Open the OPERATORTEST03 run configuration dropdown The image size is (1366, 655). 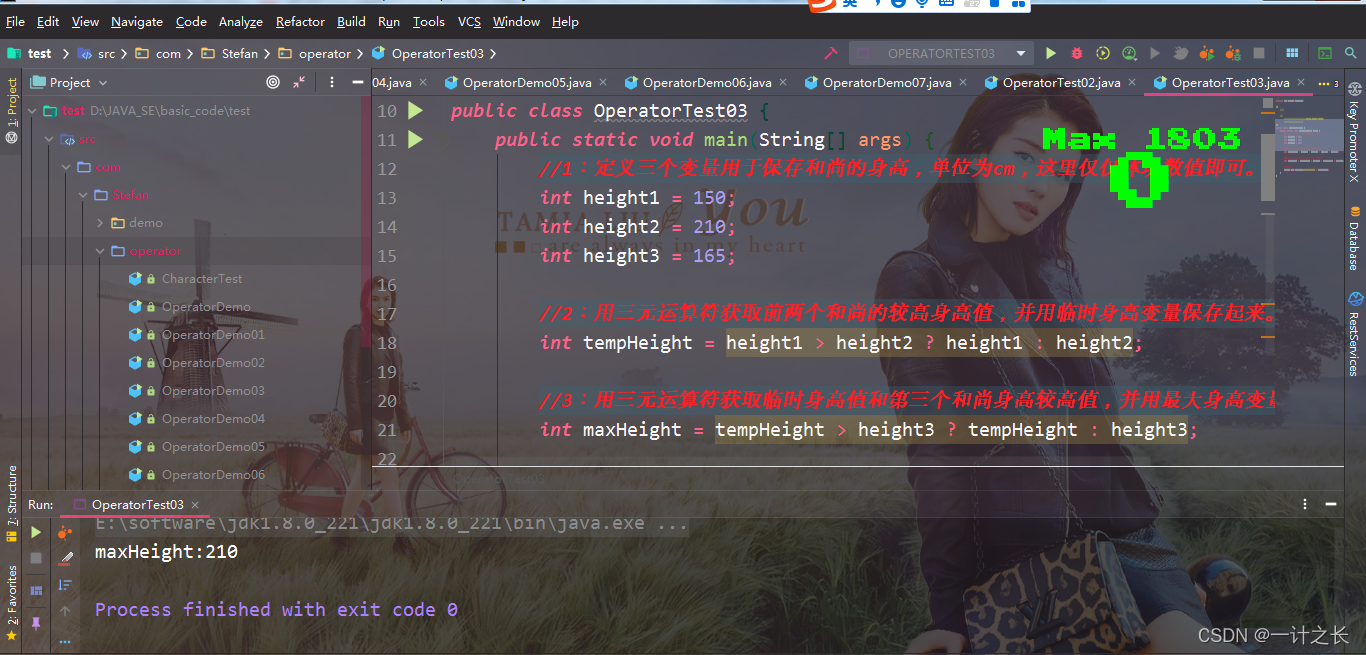tap(940, 53)
